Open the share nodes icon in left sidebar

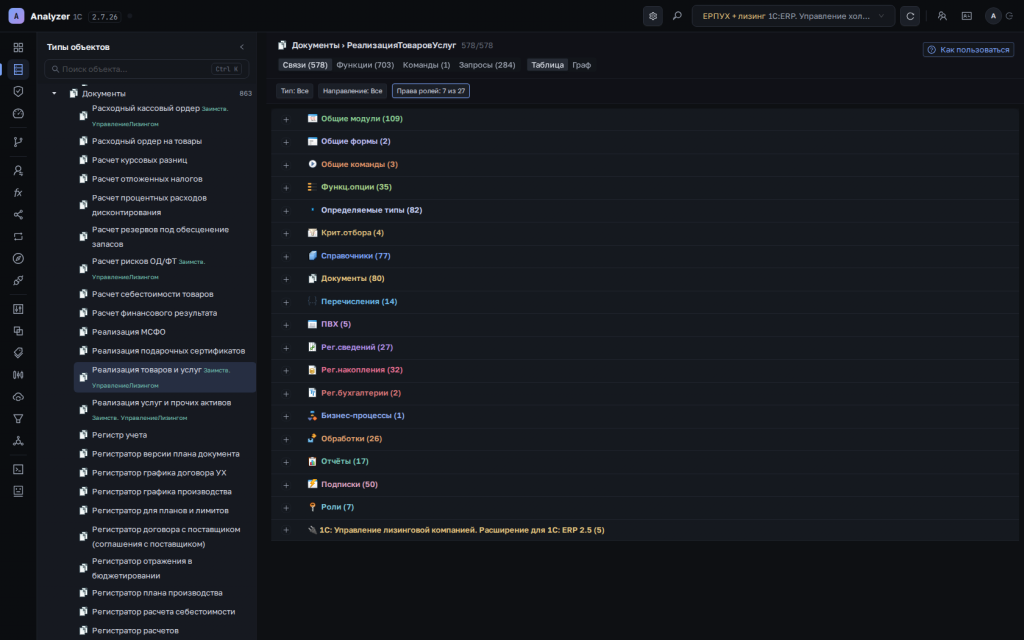pyautogui.click(x=18, y=215)
